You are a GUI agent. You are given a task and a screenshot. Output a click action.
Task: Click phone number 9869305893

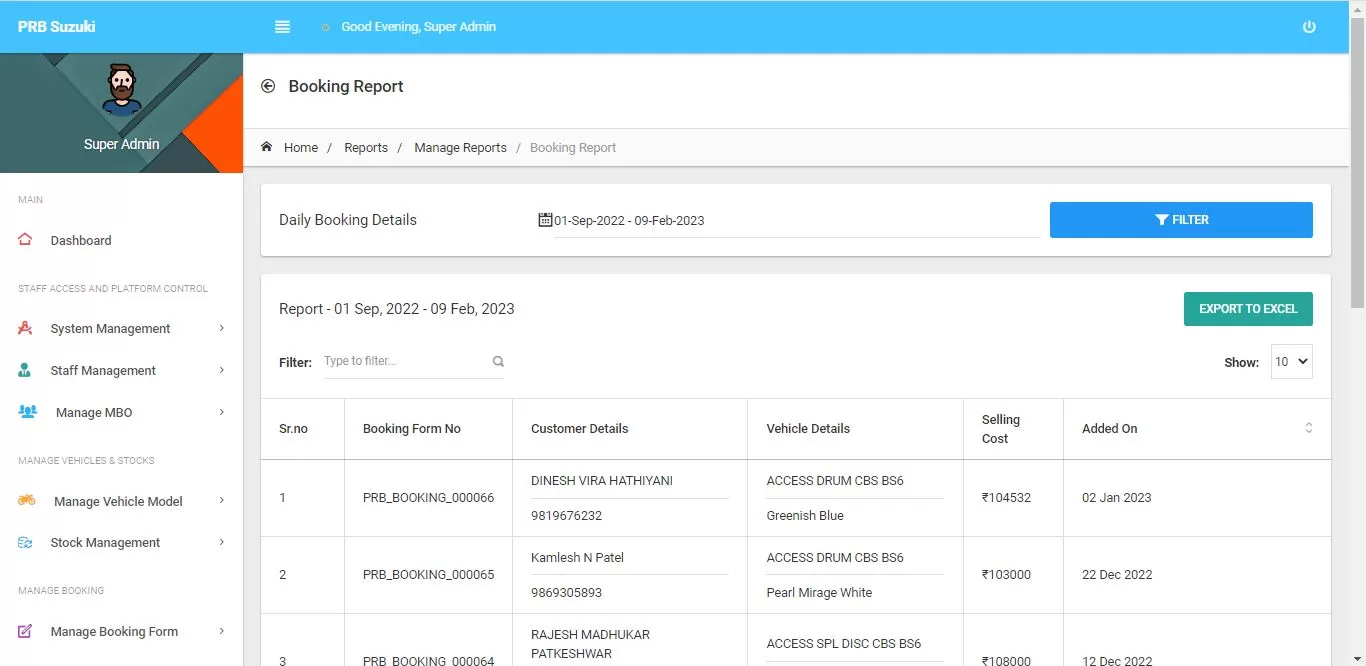[x=566, y=593]
